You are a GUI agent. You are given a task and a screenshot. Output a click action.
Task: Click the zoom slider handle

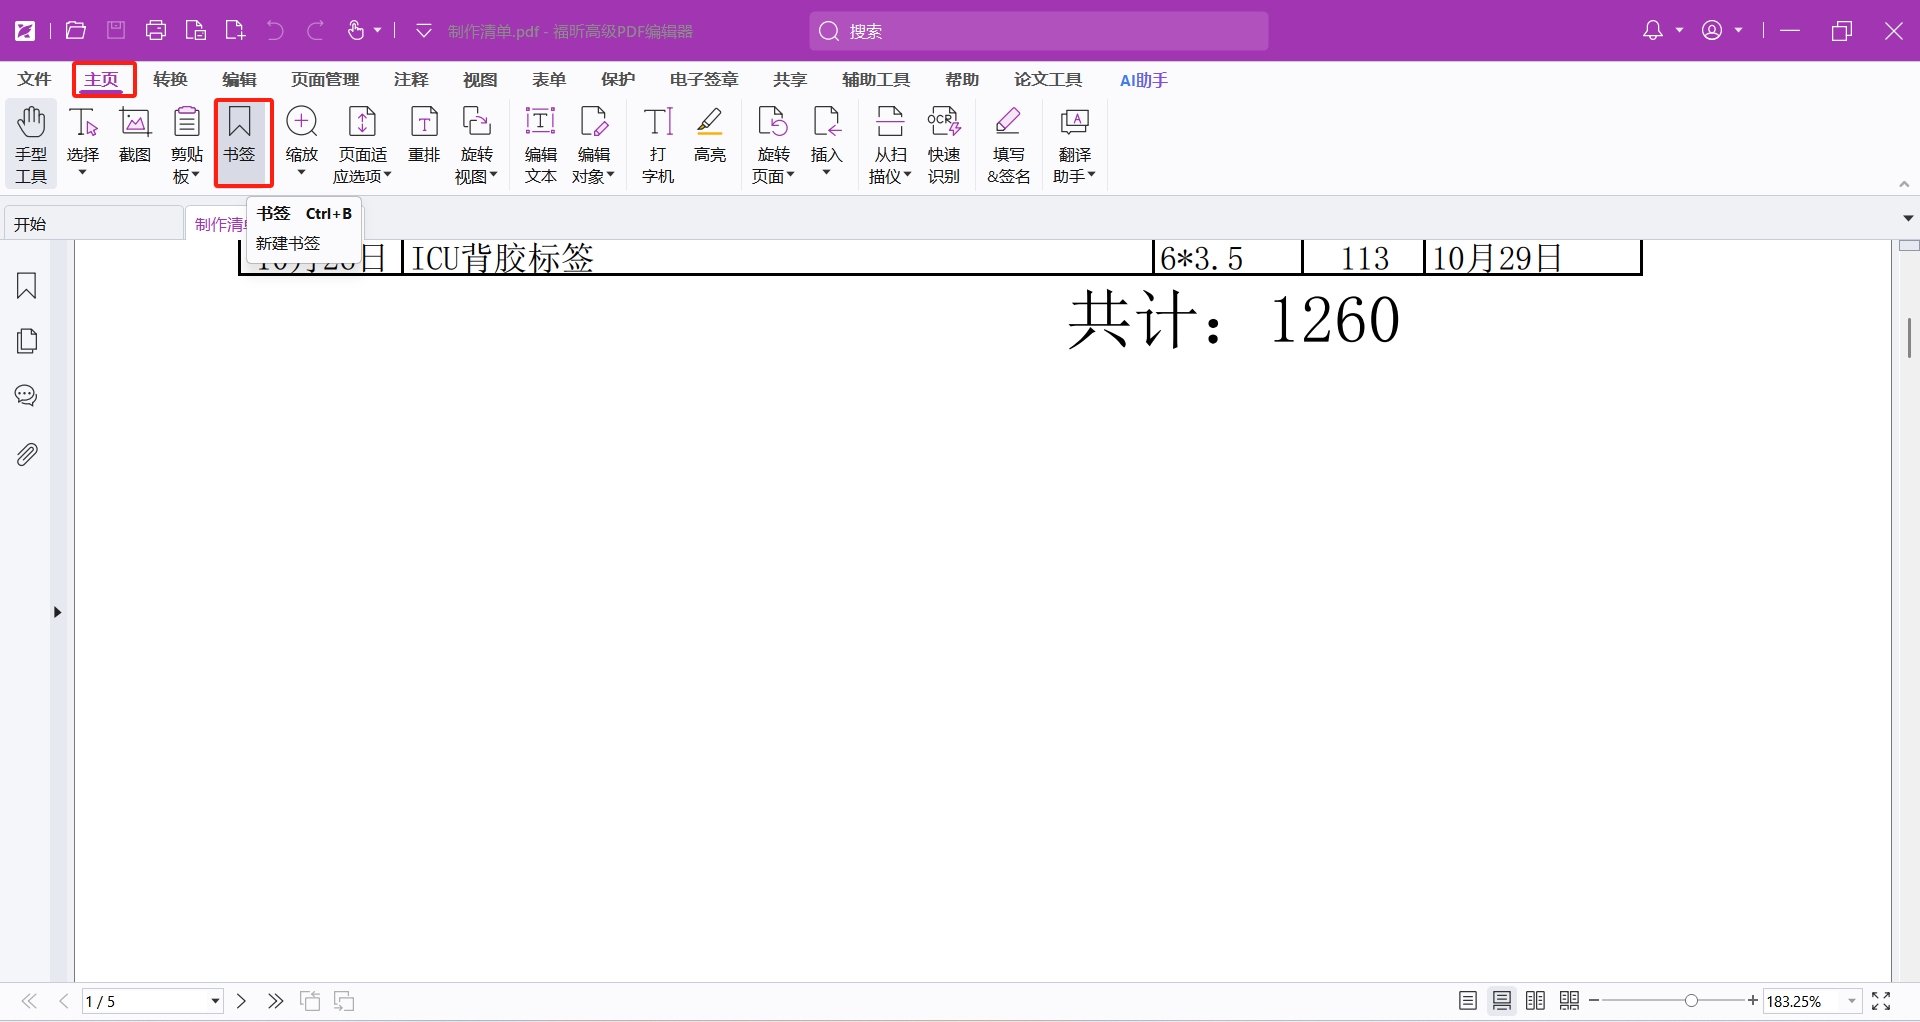pos(1691,1001)
